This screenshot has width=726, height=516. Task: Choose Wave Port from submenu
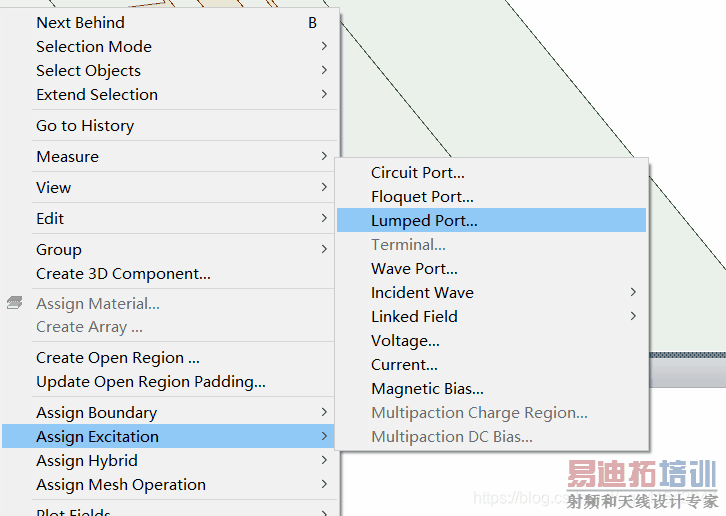pyautogui.click(x=414, y=269)
